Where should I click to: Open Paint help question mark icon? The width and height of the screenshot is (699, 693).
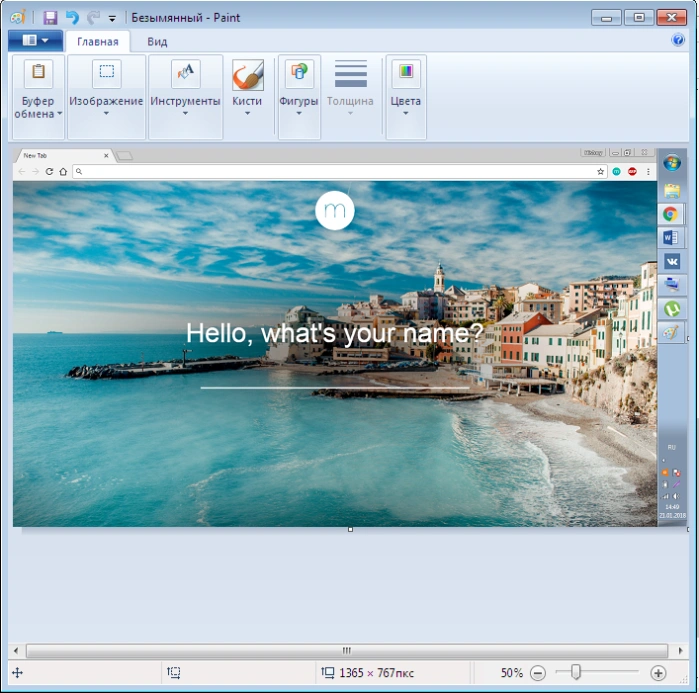[x=678, y=40]
